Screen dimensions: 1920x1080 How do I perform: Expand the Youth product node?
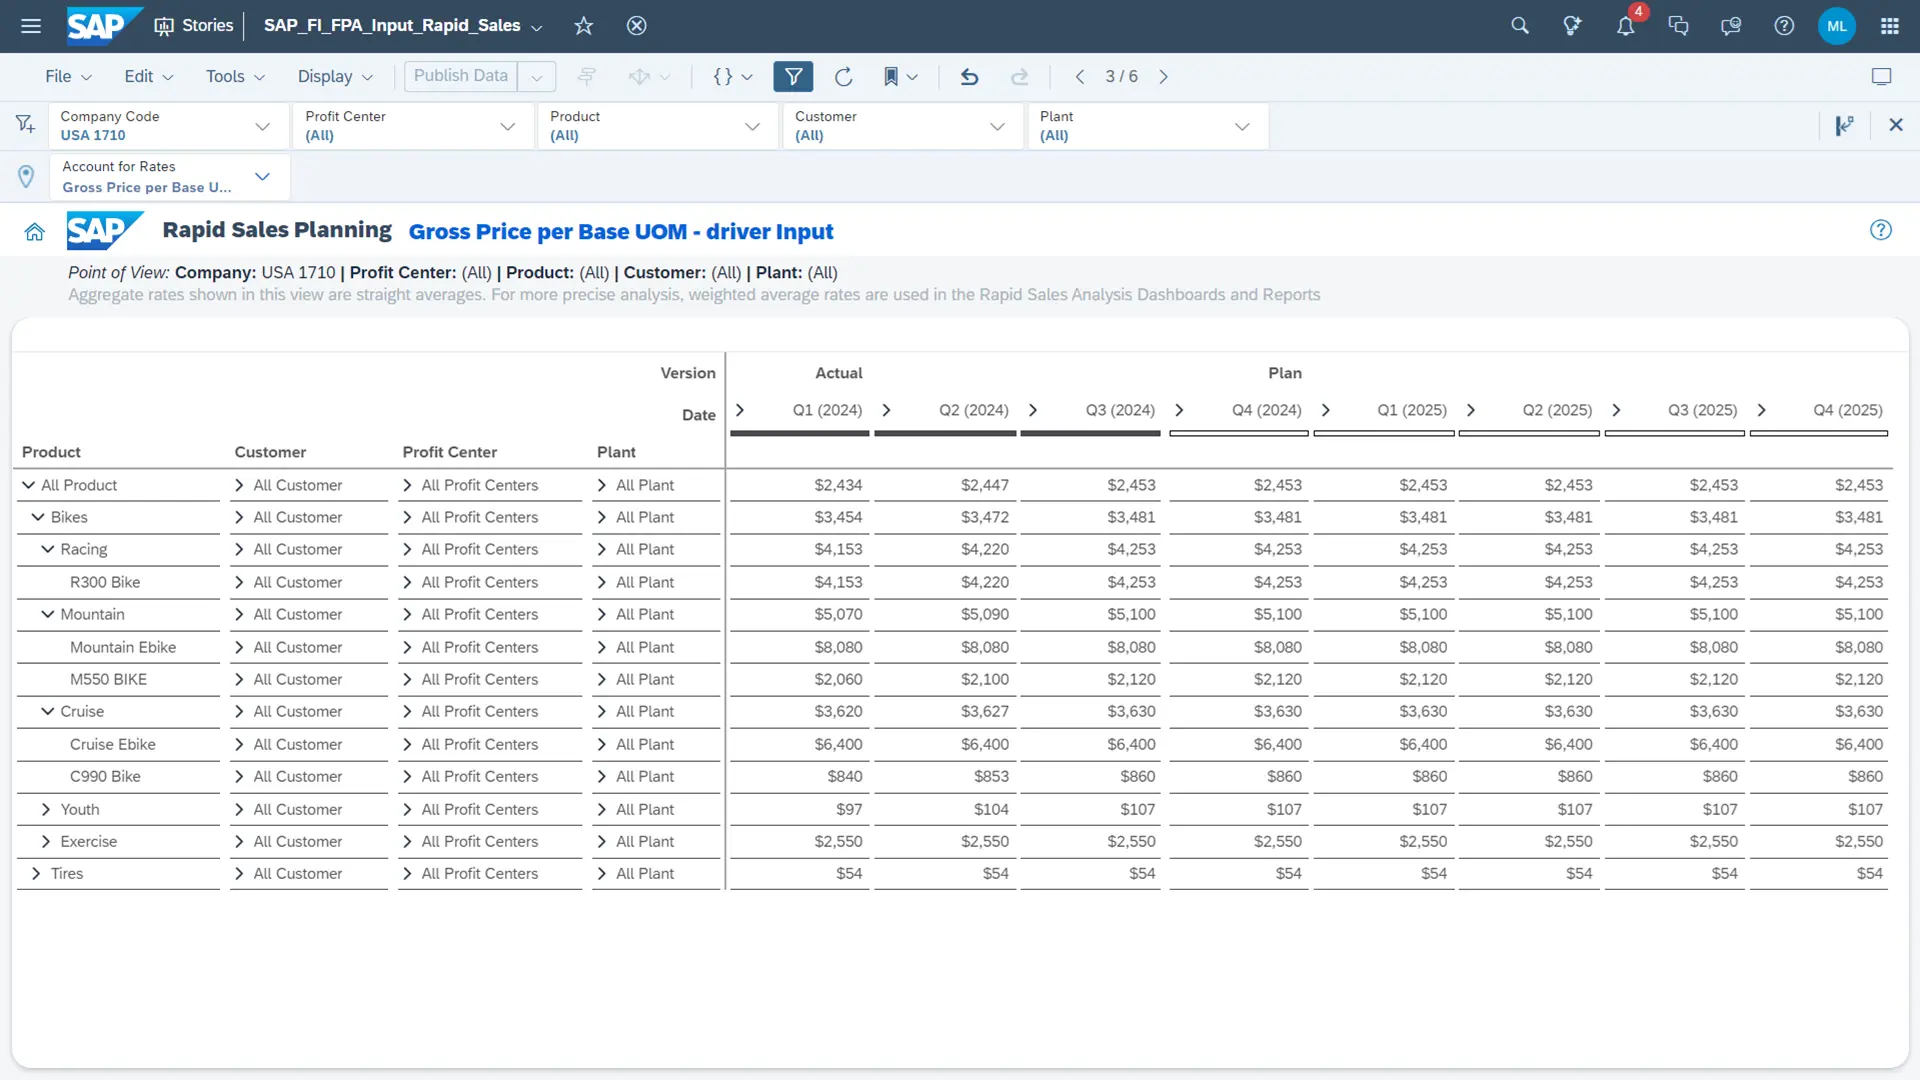[x=46, y=809]
